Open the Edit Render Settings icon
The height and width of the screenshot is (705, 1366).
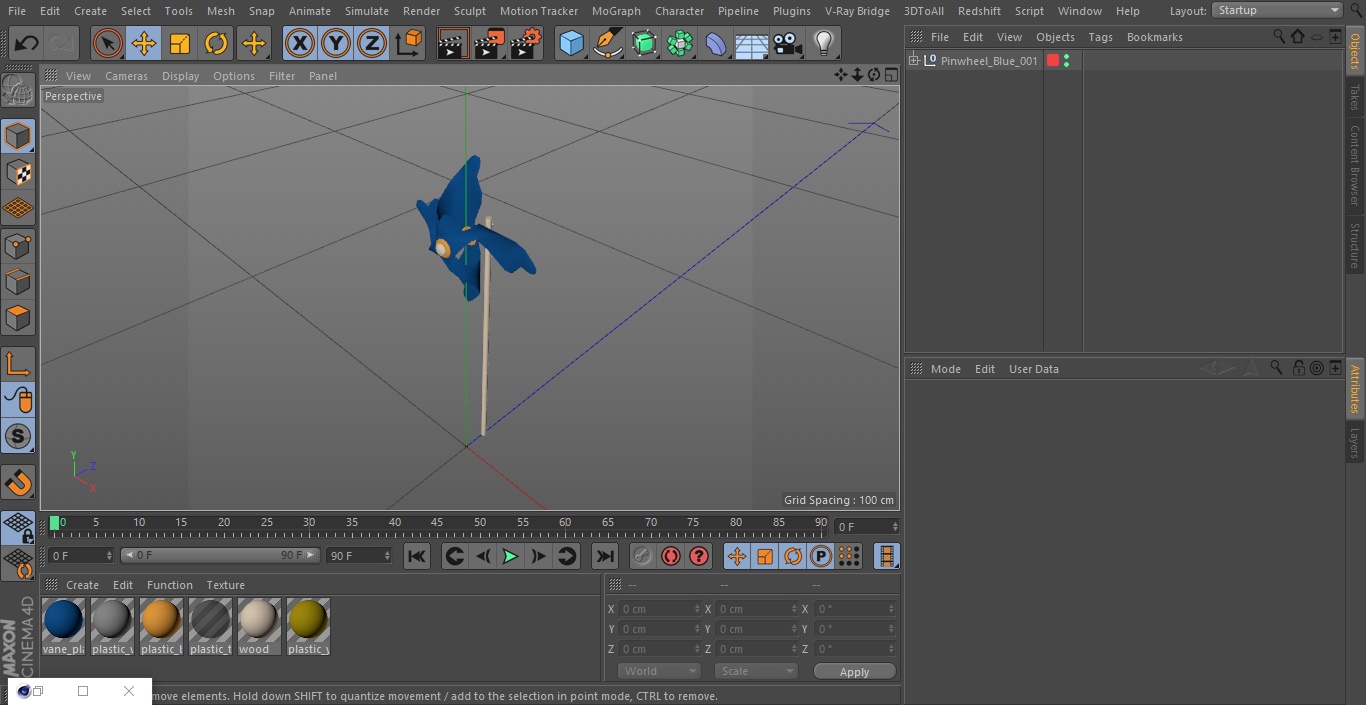[x=526, y=43]
